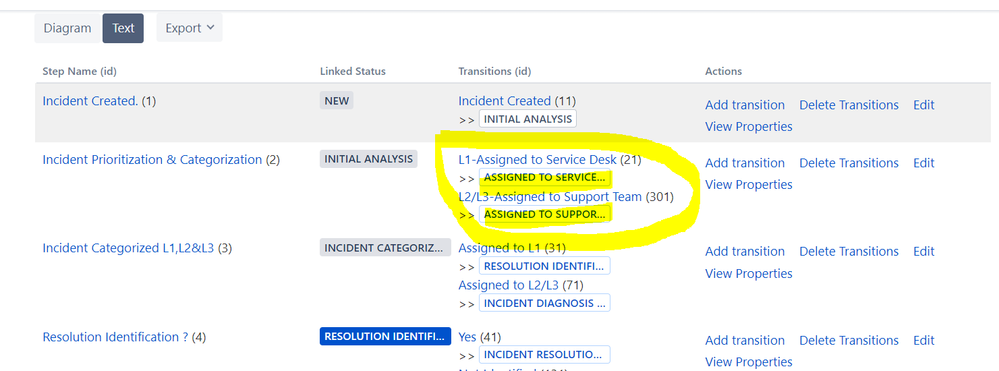View Properties of Incident Categorized step
The image size is (999, 371).
coord(749,273)
